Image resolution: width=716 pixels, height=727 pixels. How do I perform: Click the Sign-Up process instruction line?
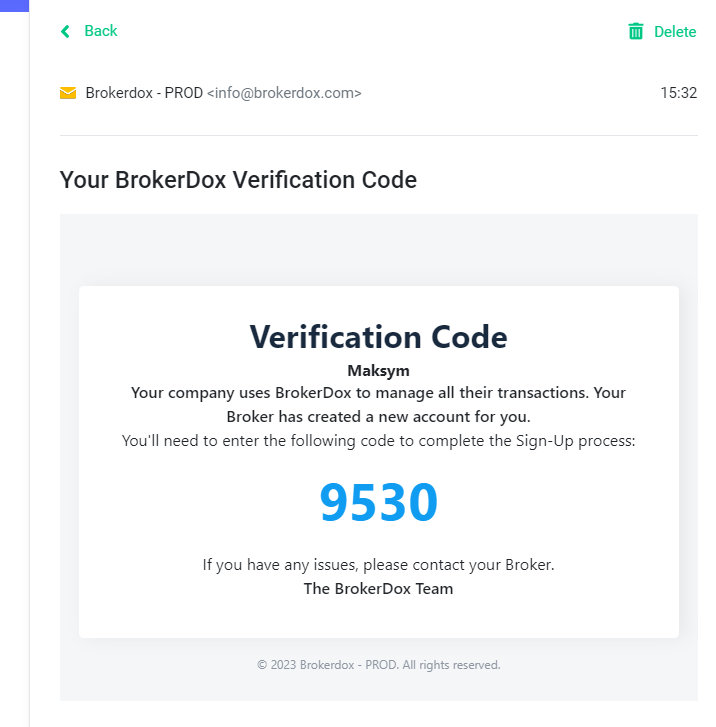click(378, 440)
